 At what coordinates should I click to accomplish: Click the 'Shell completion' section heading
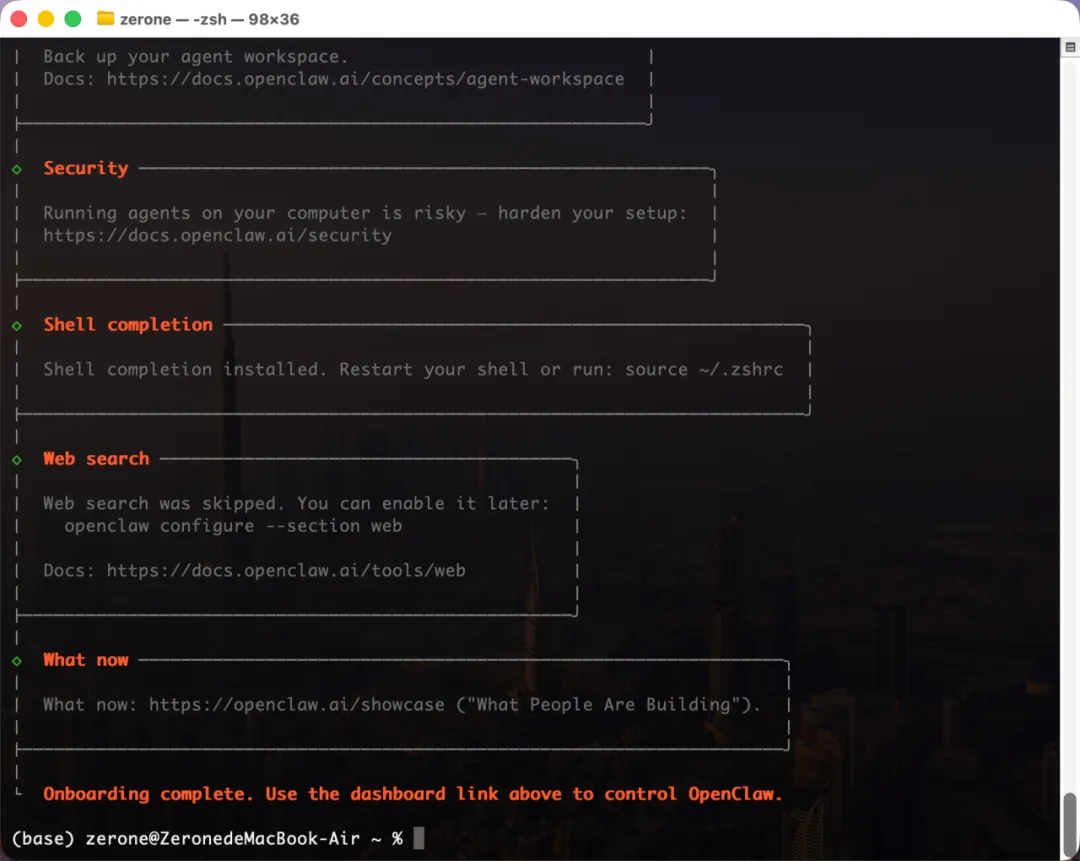coord(128,324)
